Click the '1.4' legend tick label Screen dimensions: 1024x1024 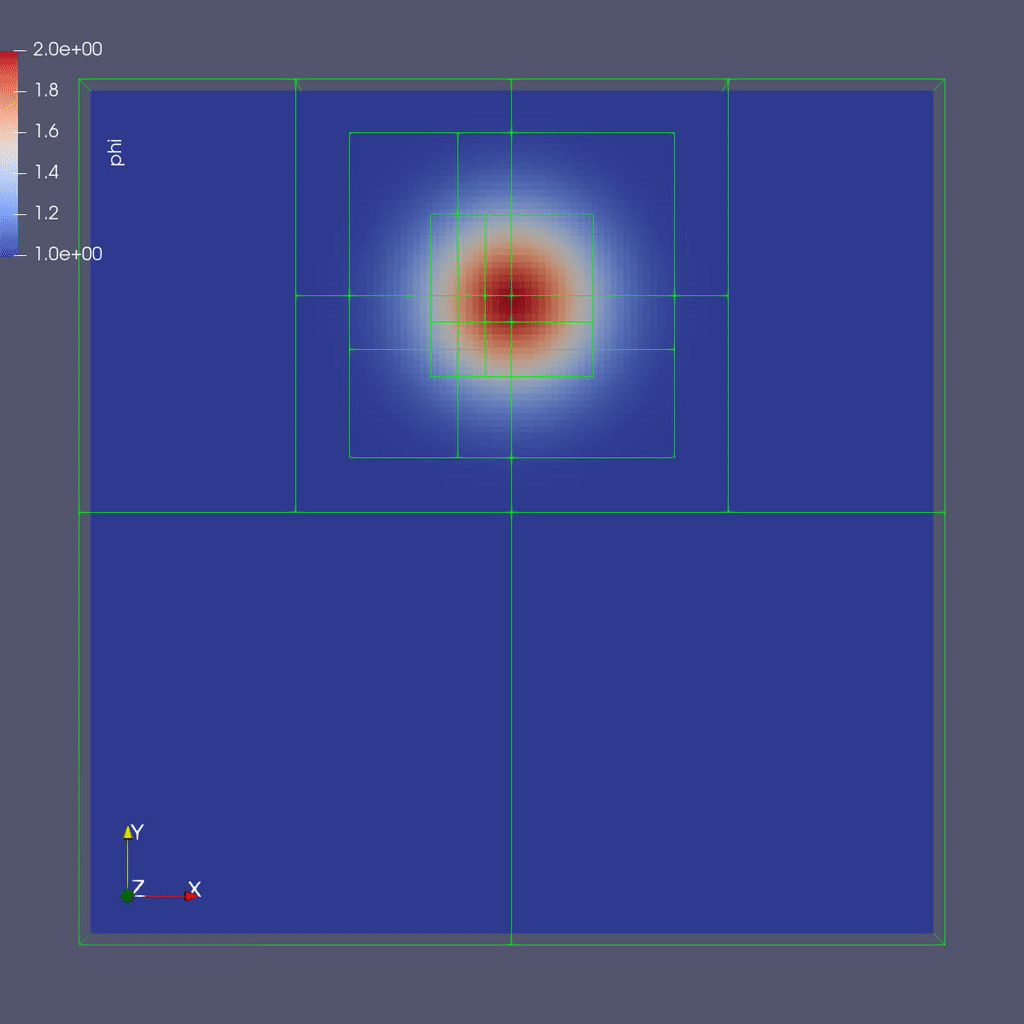coord(47,172)
